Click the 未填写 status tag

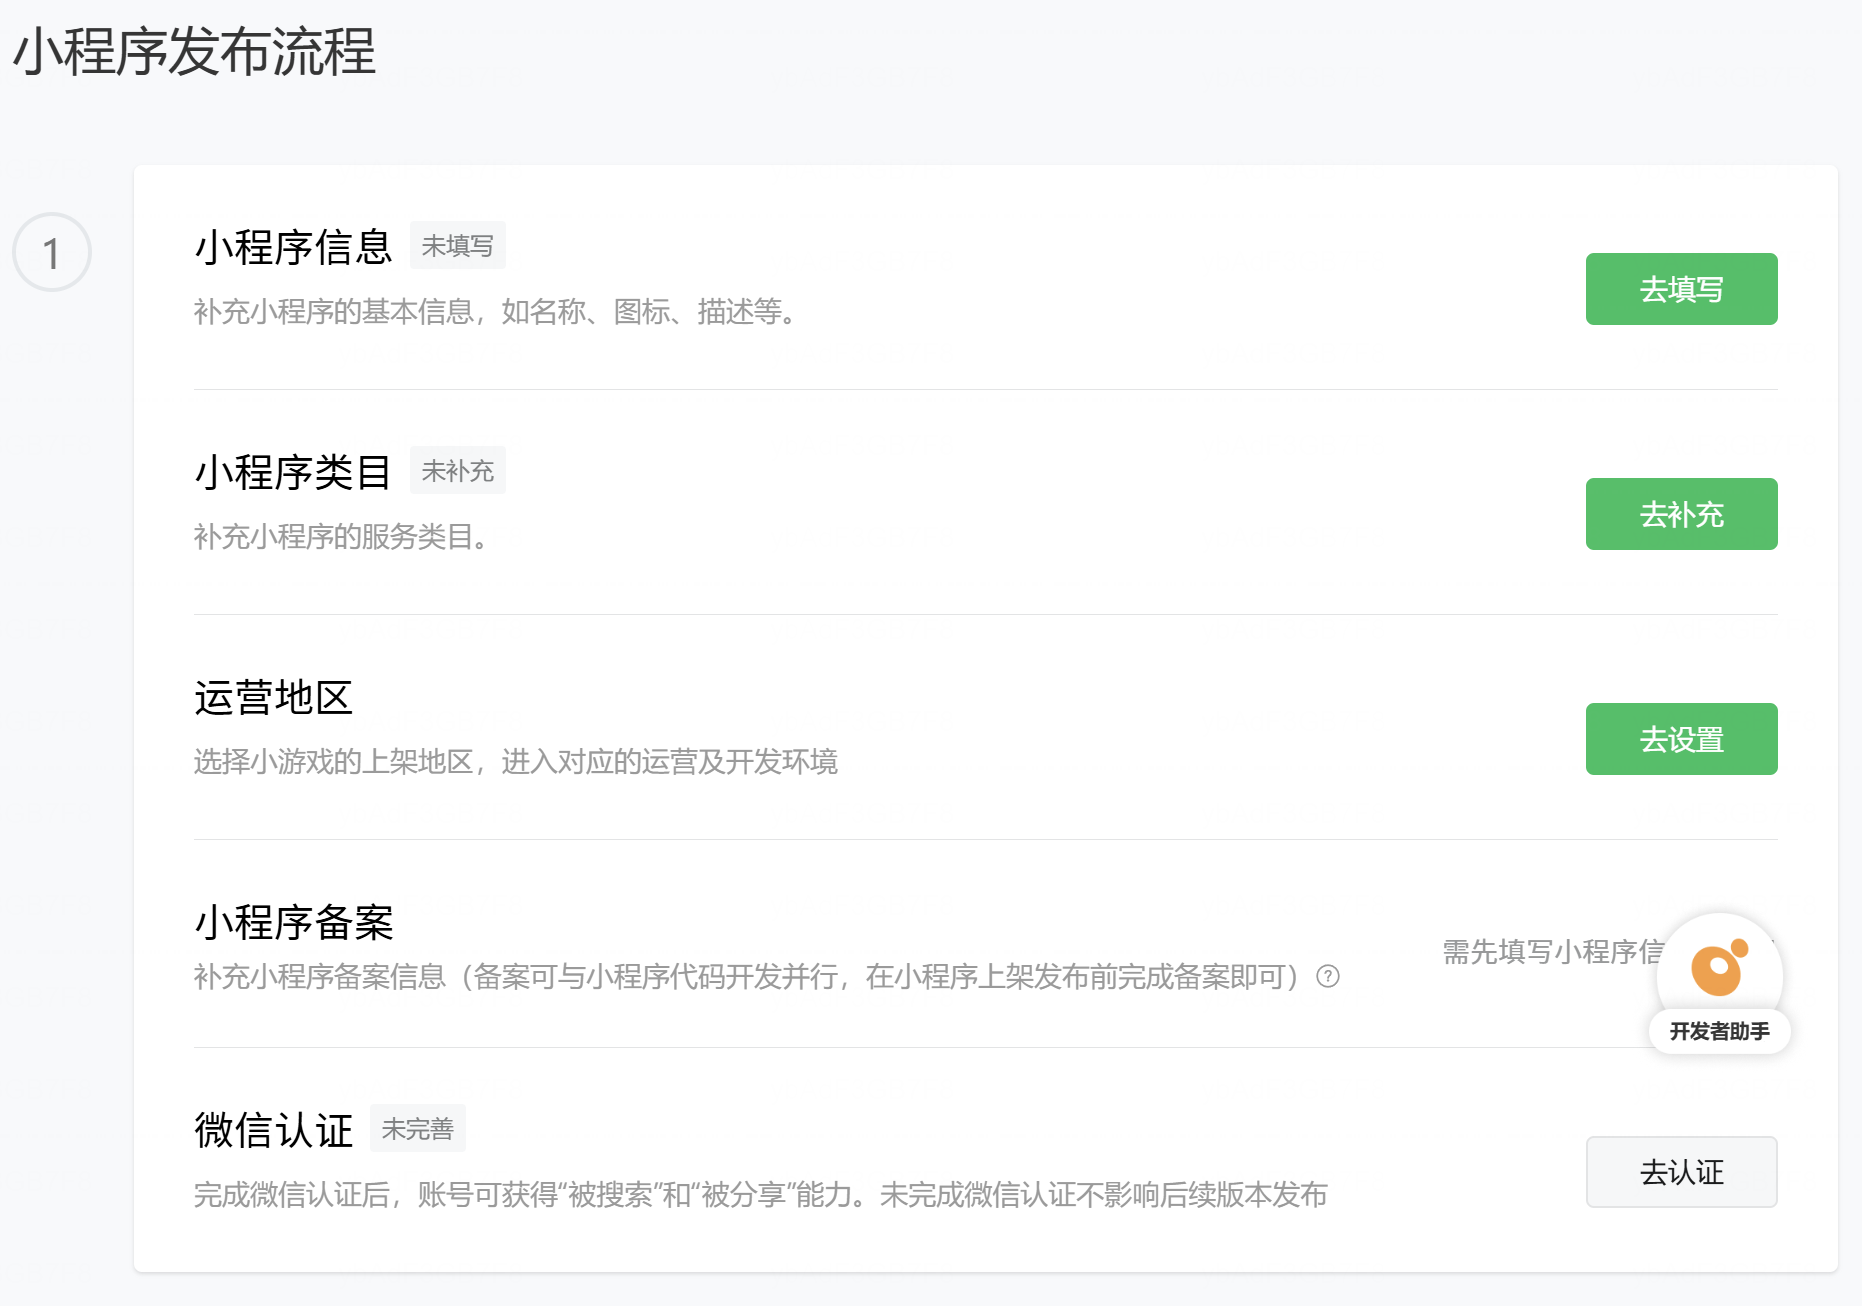tap(457, 245)
